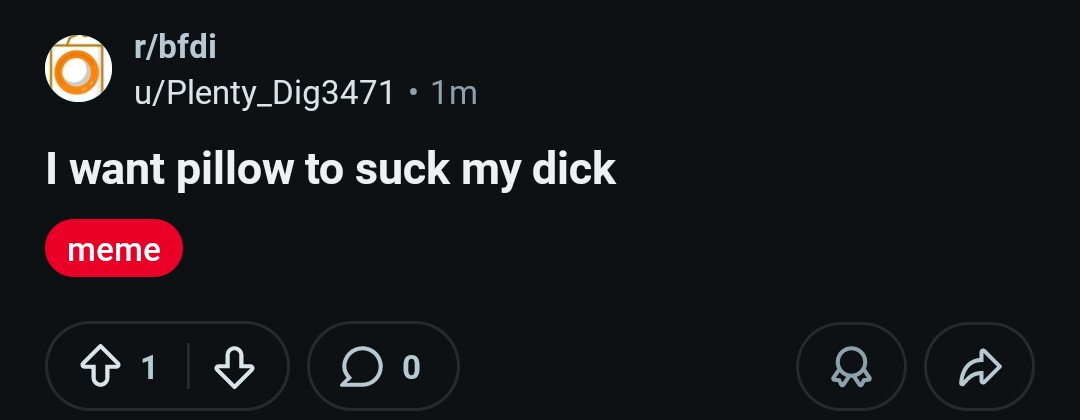
Task: Click the vote pill between the arrows
Action: (x=167, y=366)
